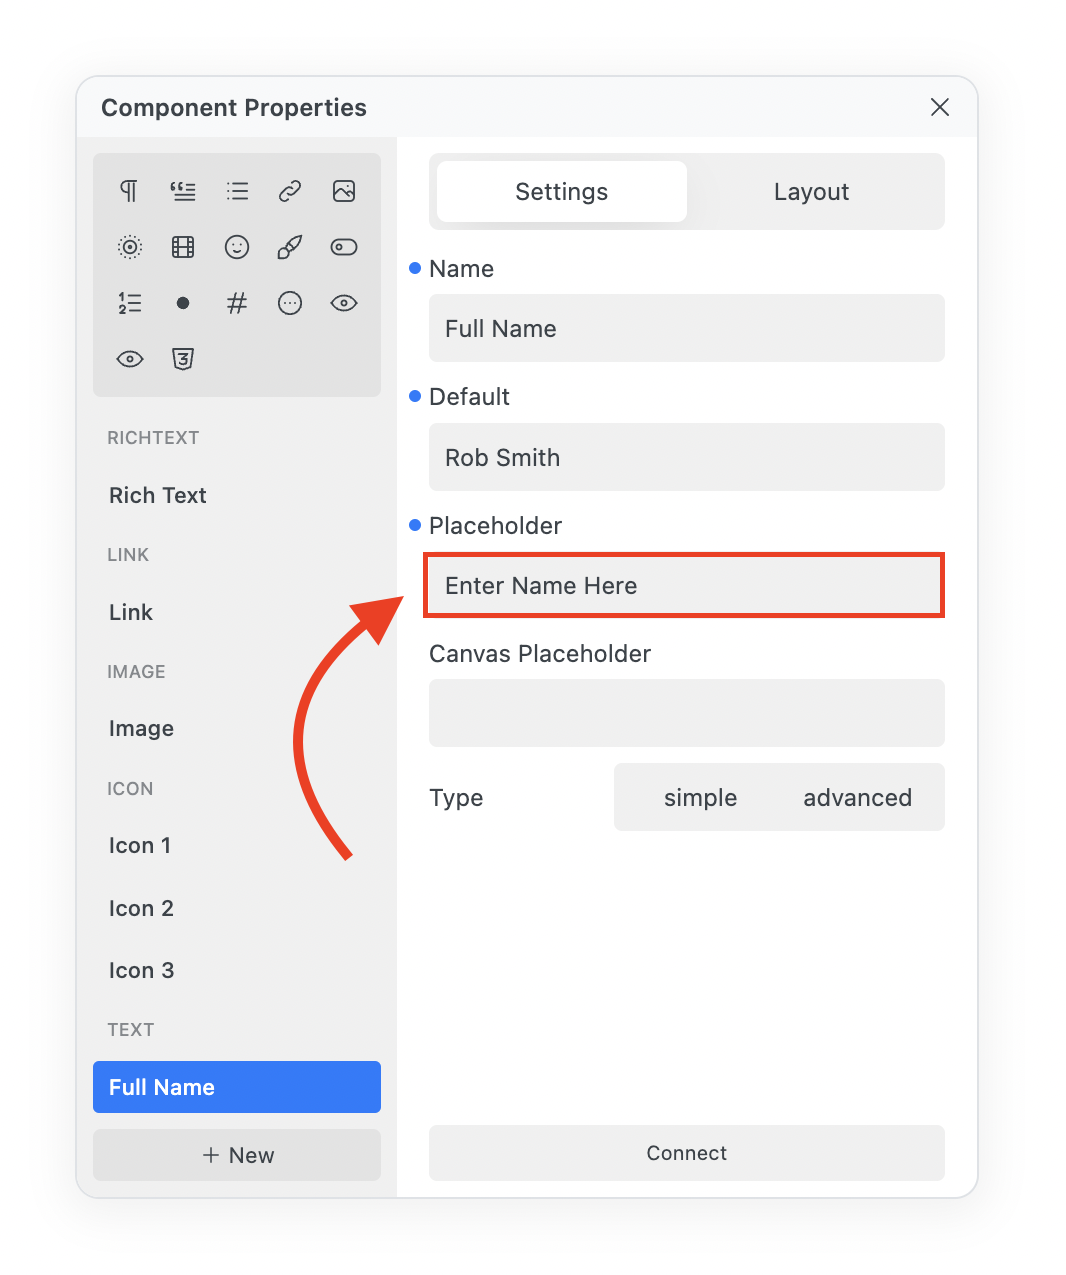This screenshot has width=1066, height=1275.
Task: Select the film strip video icon
Action: click(183, 247)
